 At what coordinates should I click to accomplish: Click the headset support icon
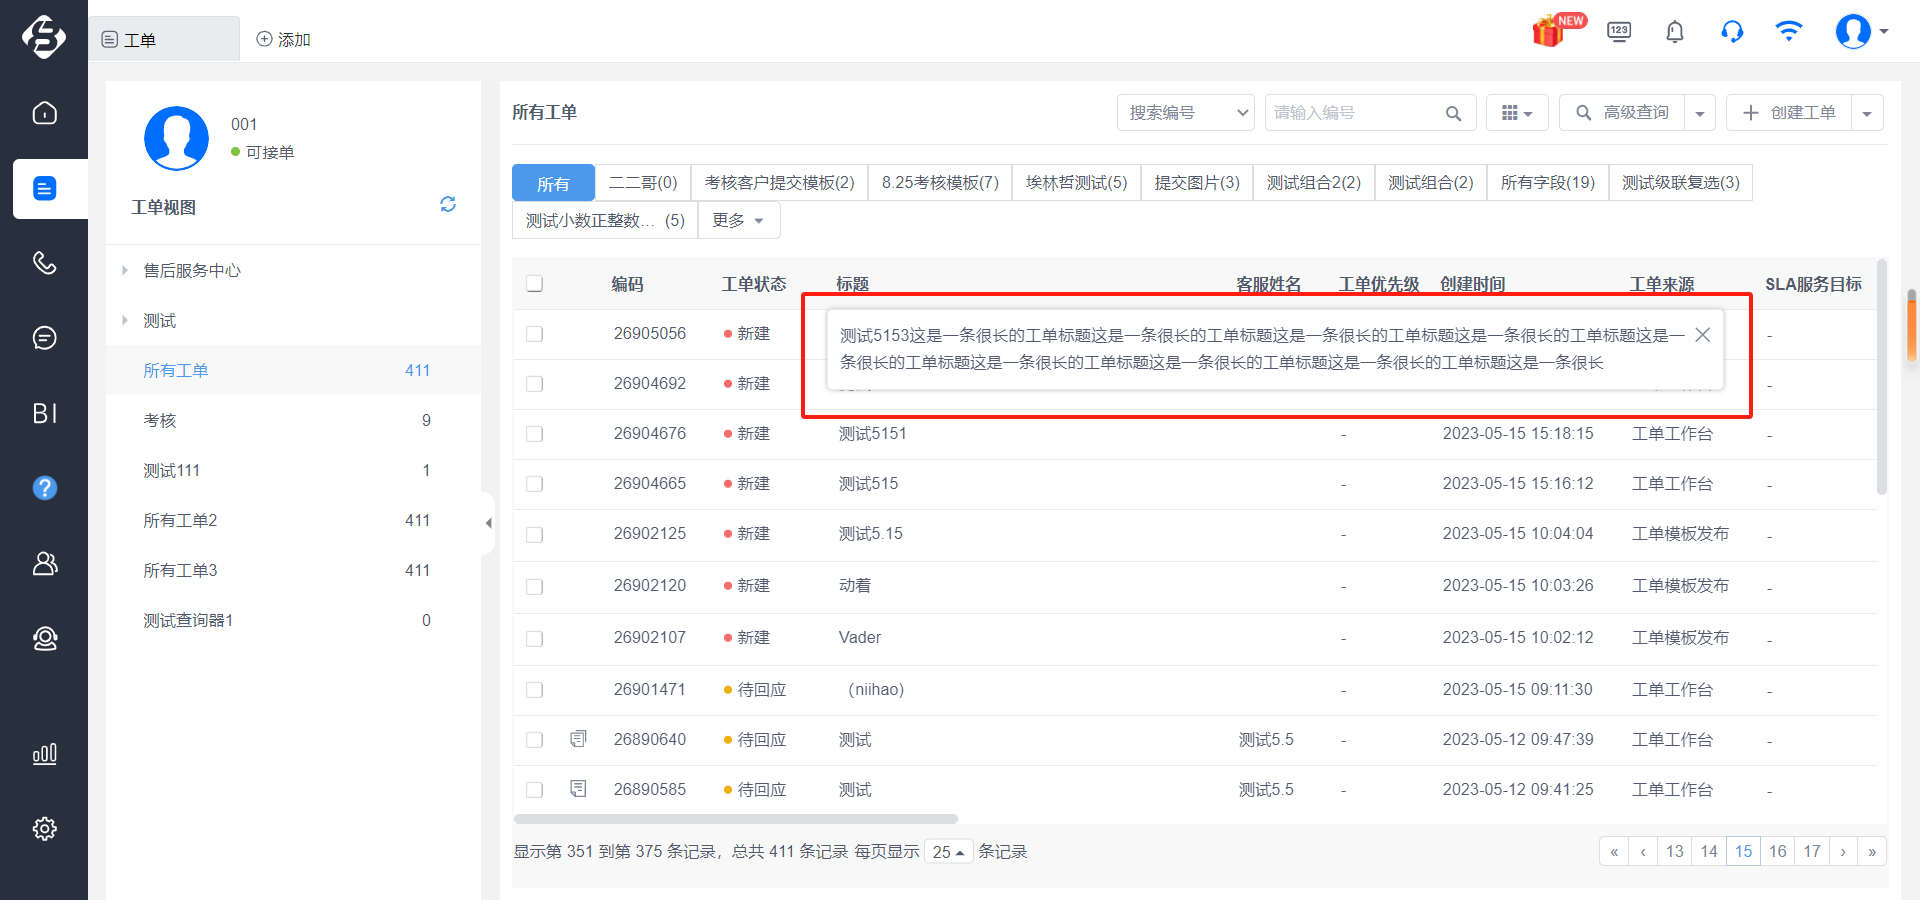tap(1732, 32)
